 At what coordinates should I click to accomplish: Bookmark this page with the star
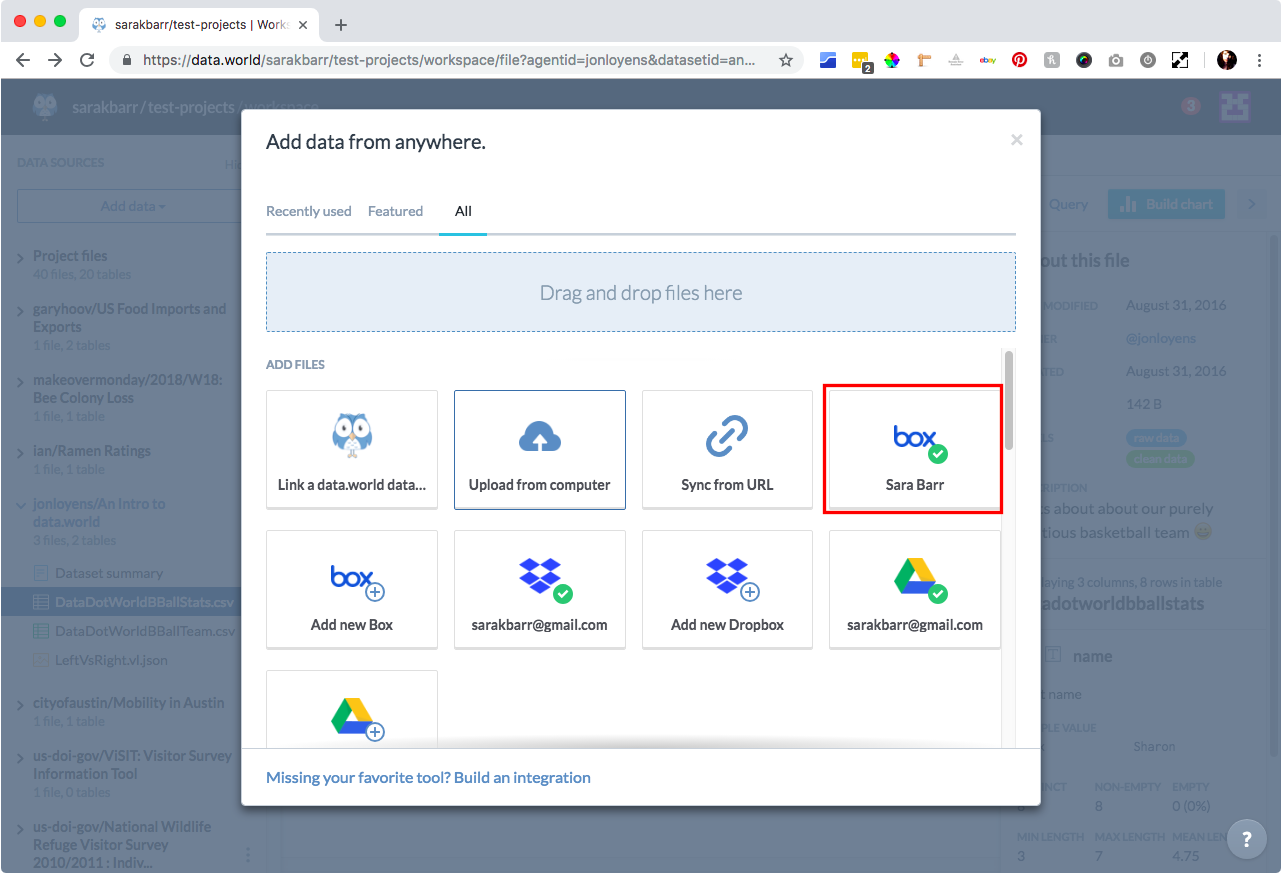[x=786, y=60]
